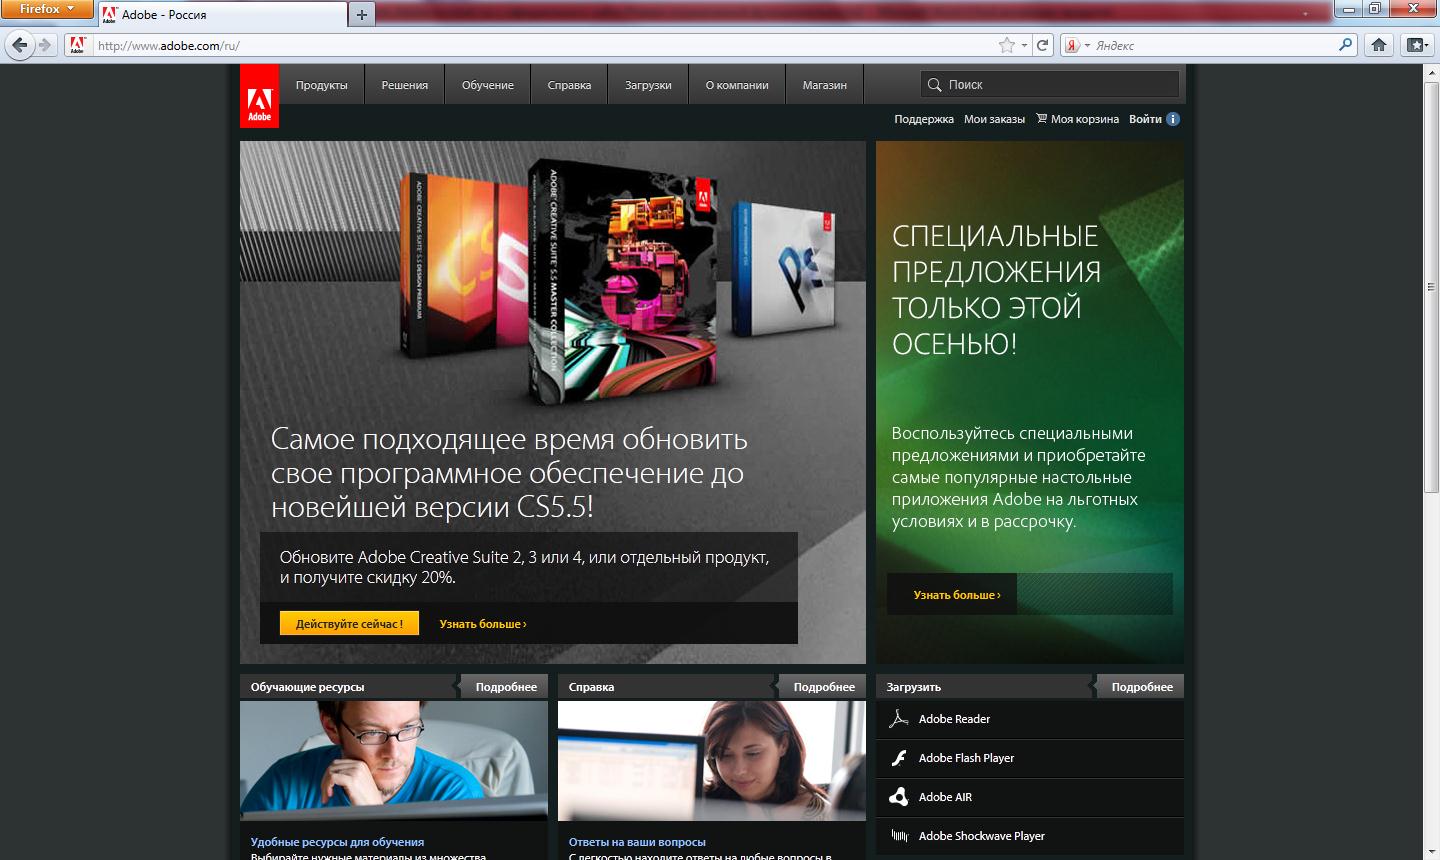The image size is (1440, 860).
Task: Click the Yandex search magnifier icon
Action: coord(1345,45)
